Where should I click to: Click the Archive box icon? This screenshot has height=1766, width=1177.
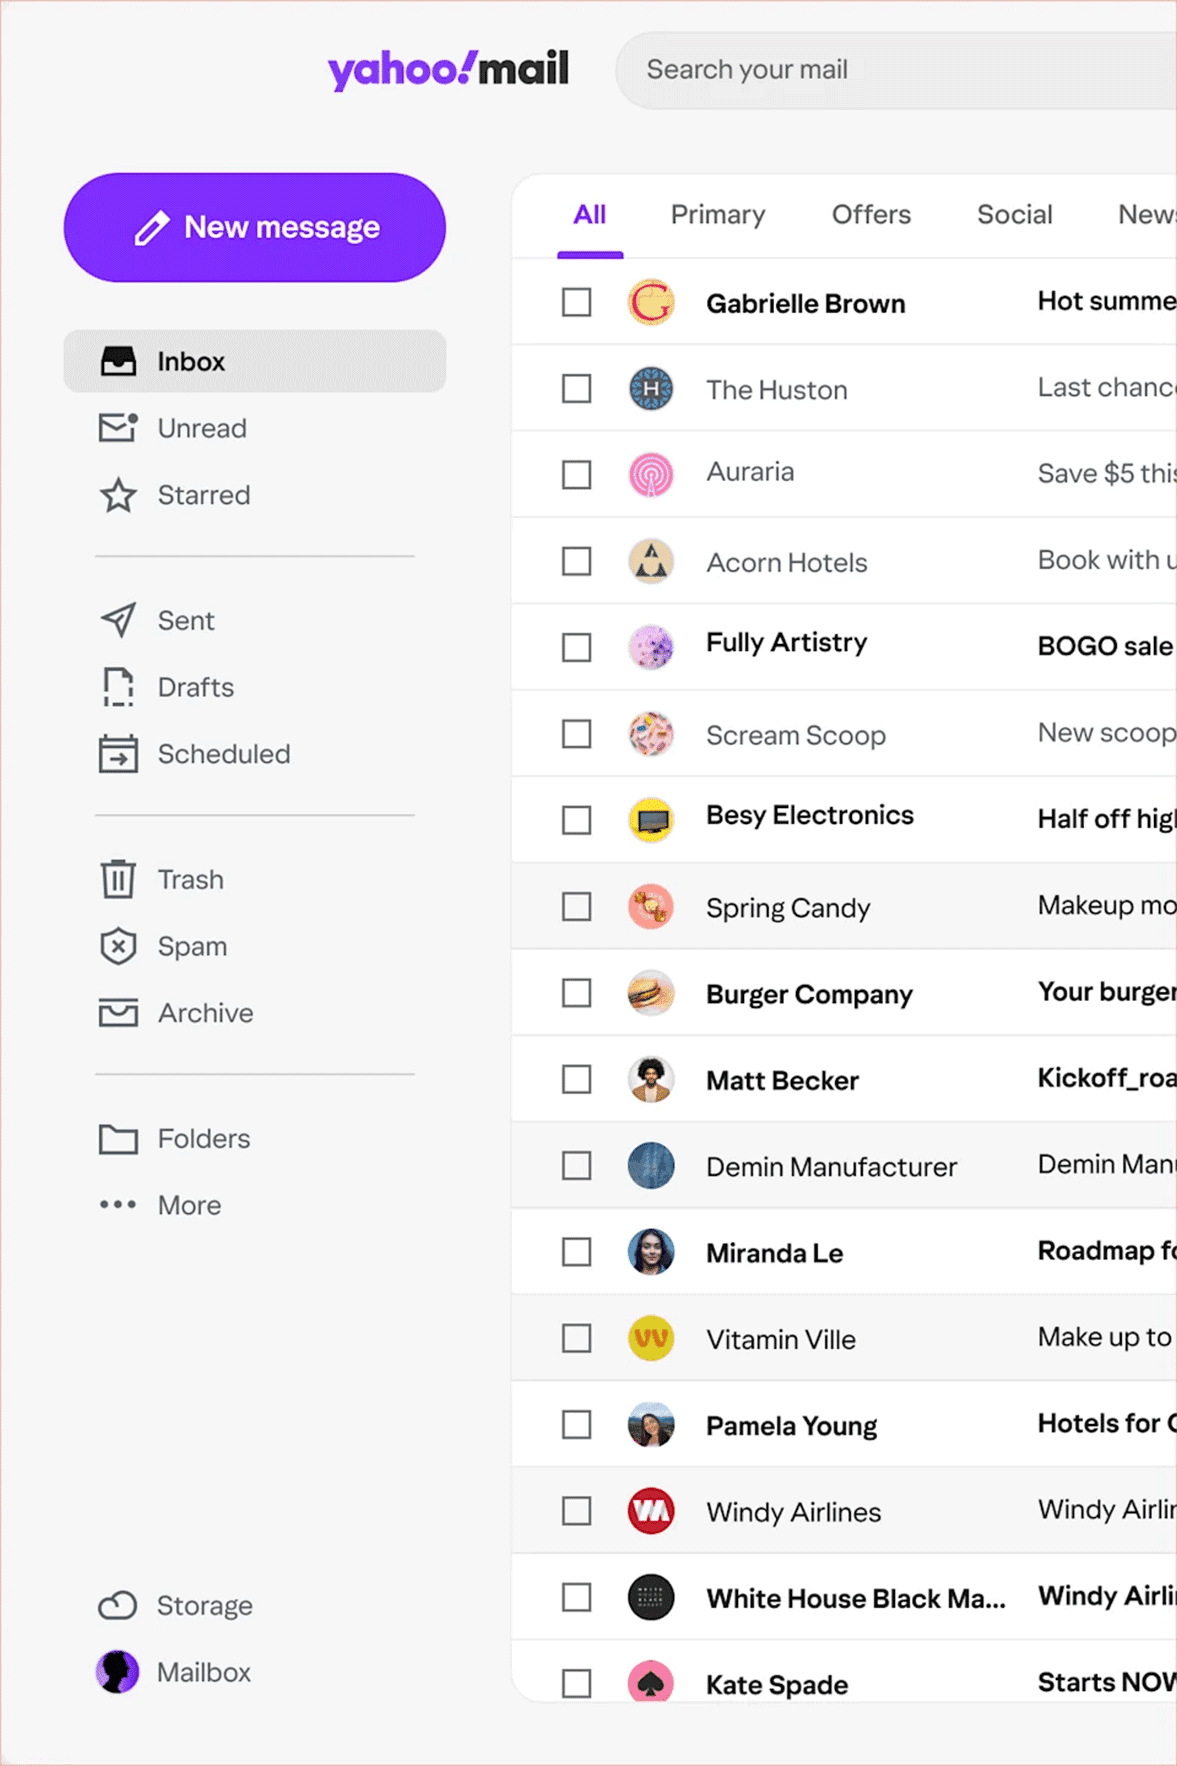[x=118, y=1013]
